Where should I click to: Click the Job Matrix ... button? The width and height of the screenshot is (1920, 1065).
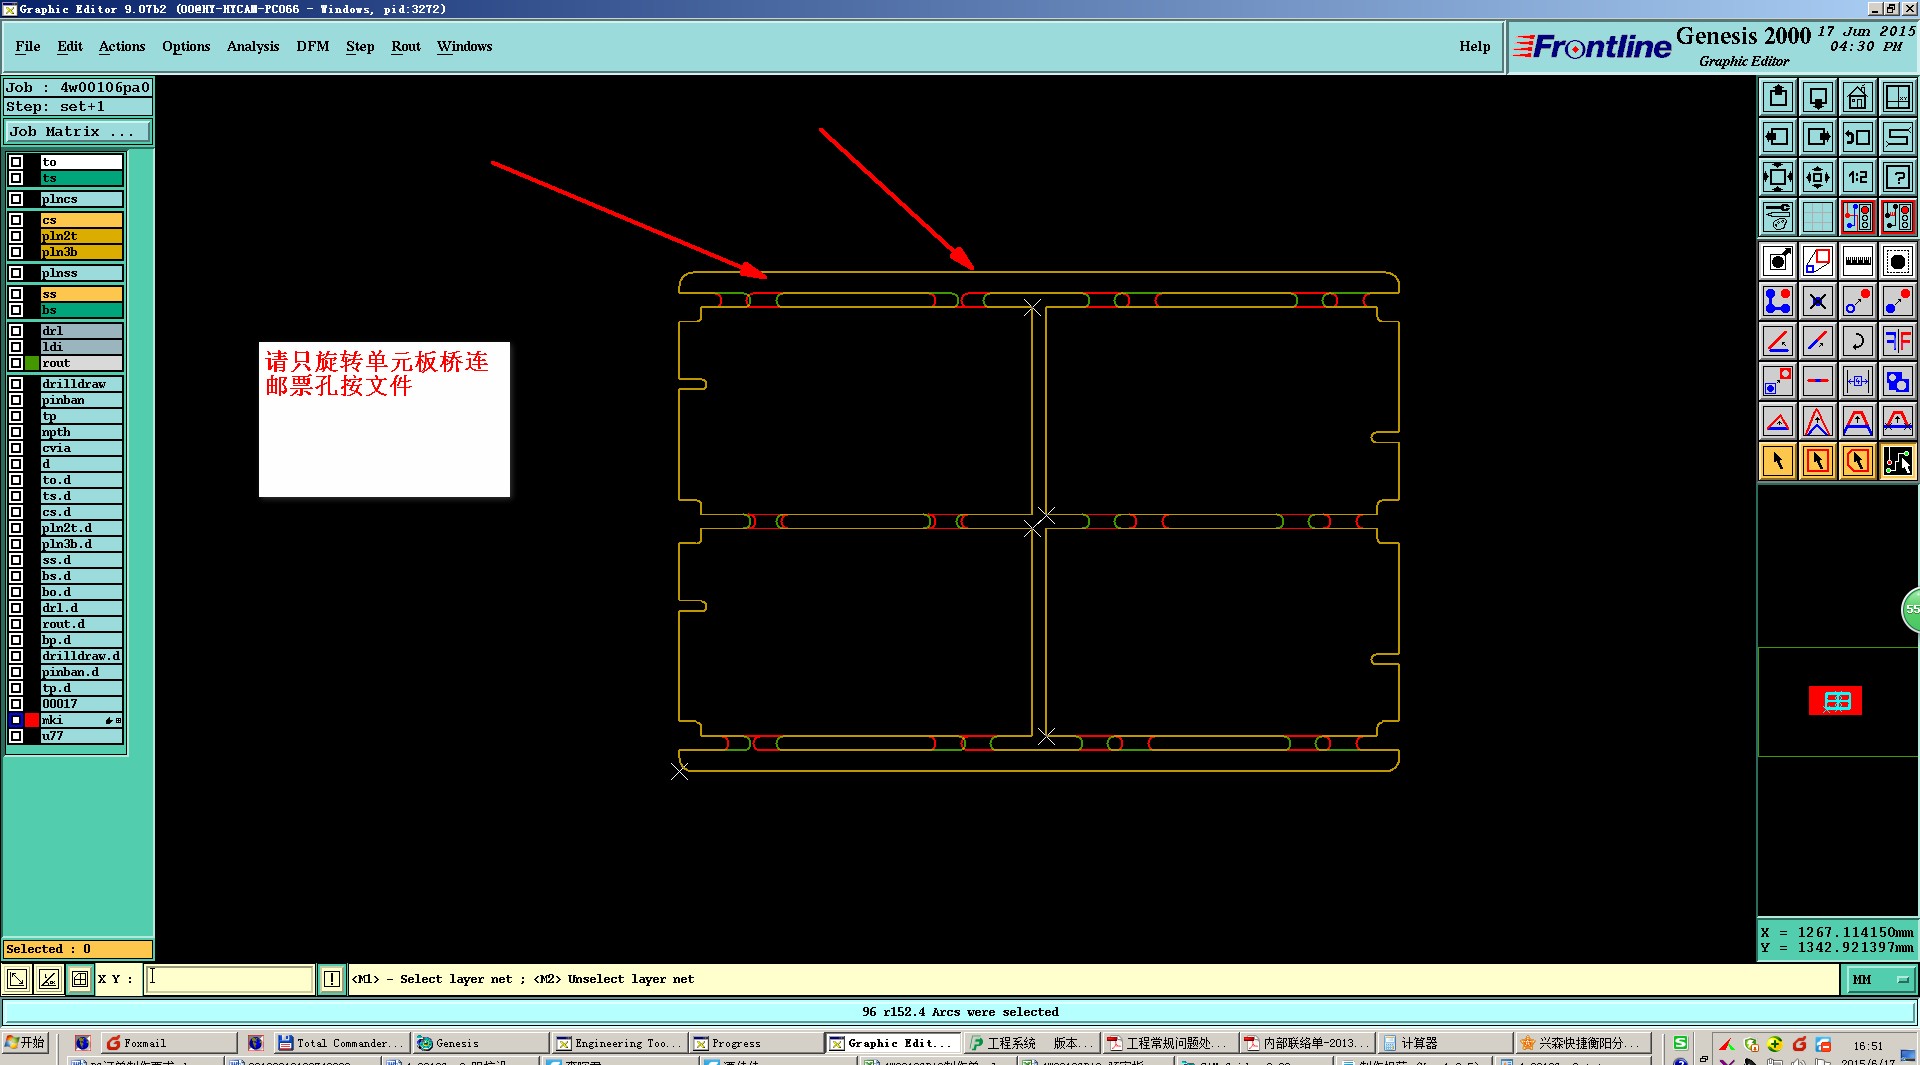(x=78, y=132)
